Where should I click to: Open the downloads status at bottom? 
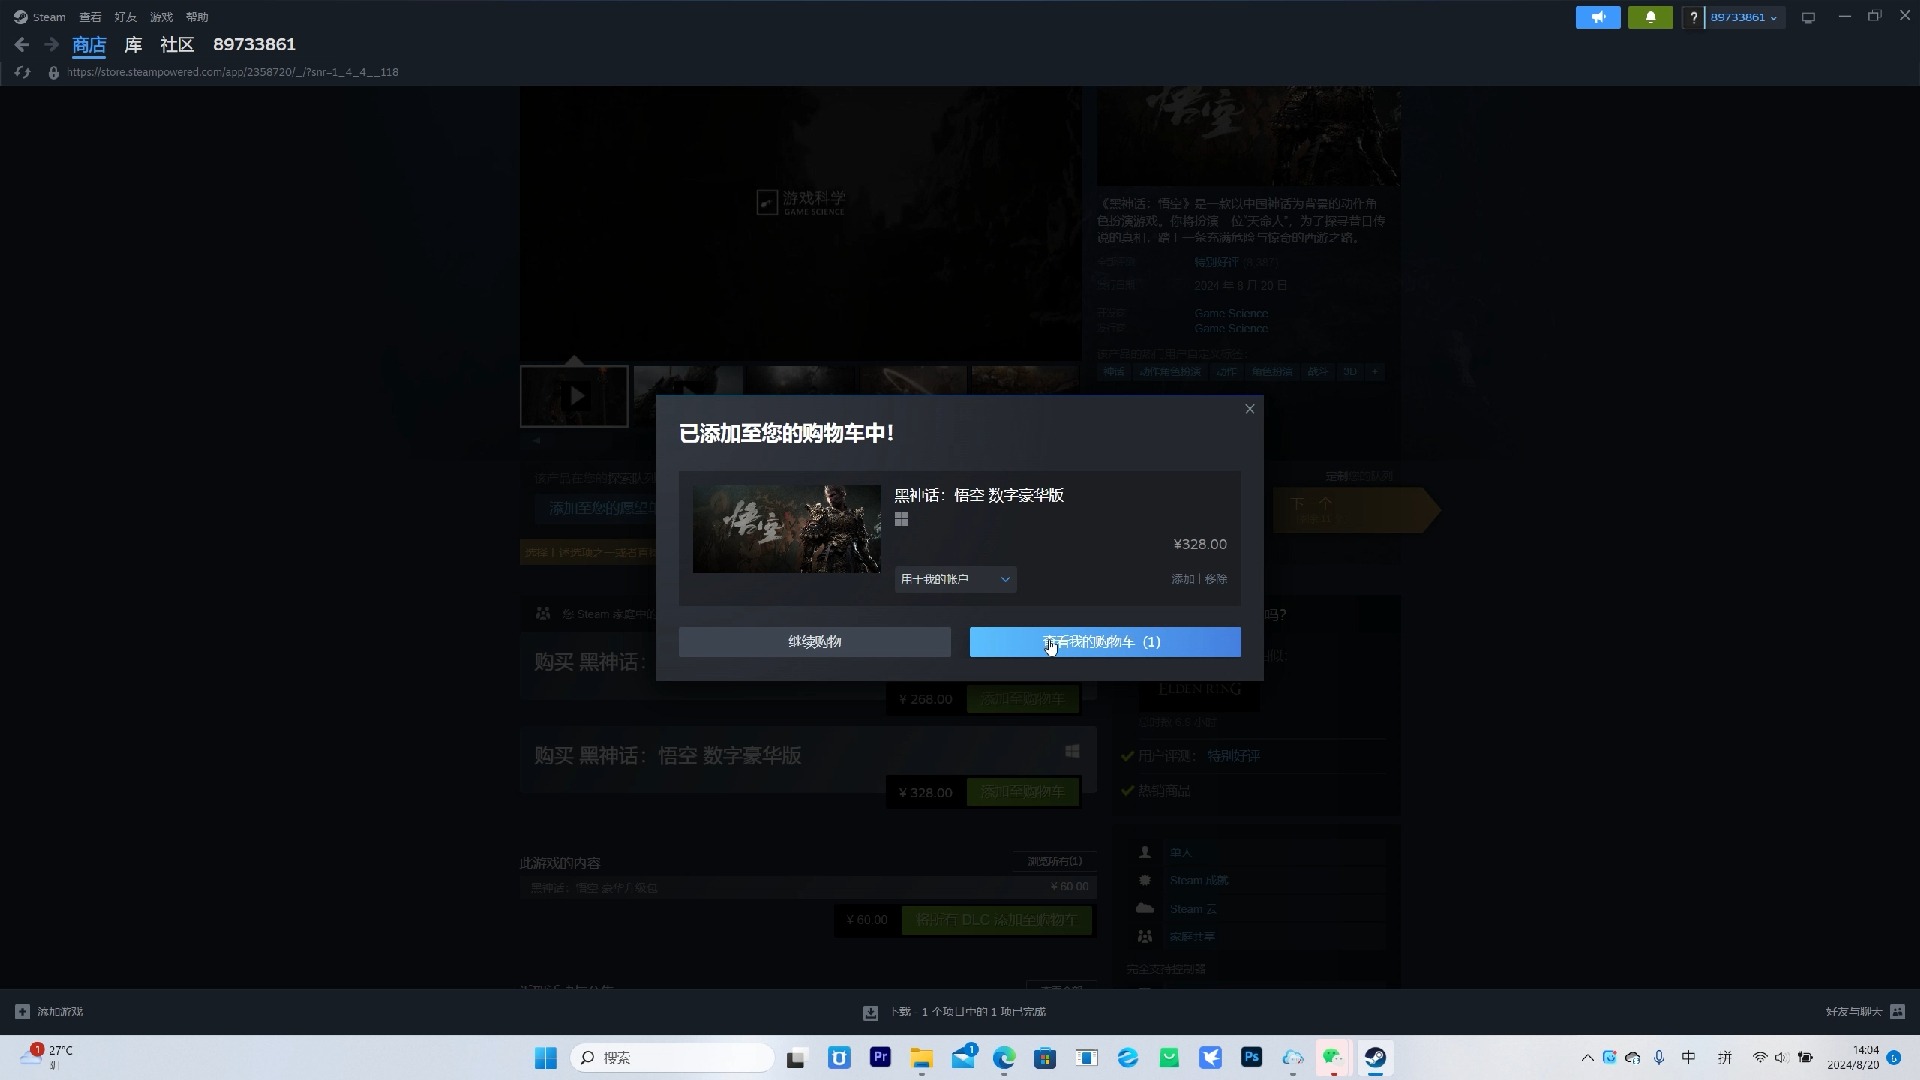955,1012
